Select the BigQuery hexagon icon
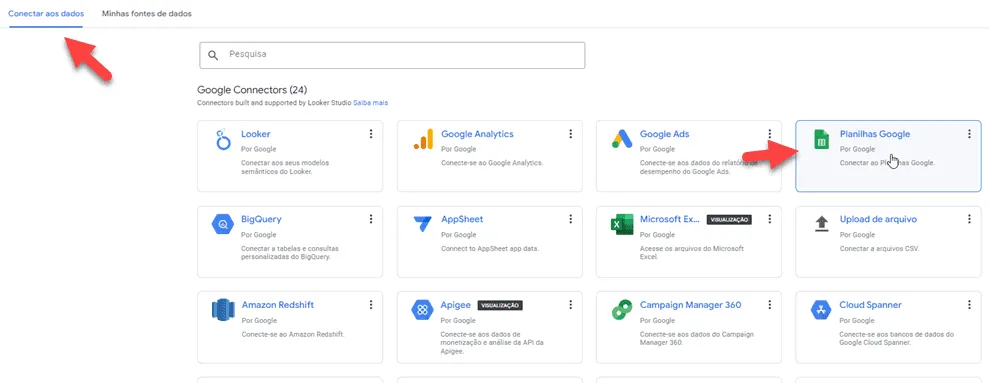This screenshot has height=383, width=989. 223,224
